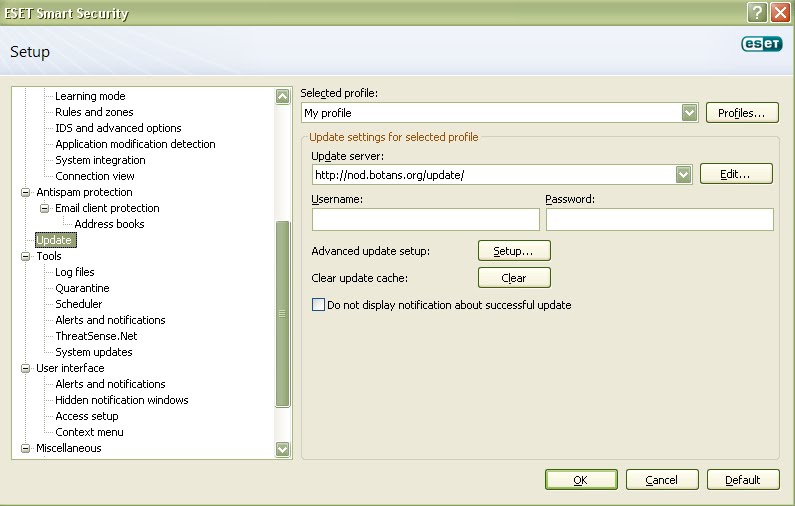Viewport: 795px width, 506px height.
Task: Click the http://nod.botans.org/update/ server text
Action: point(389,175)
